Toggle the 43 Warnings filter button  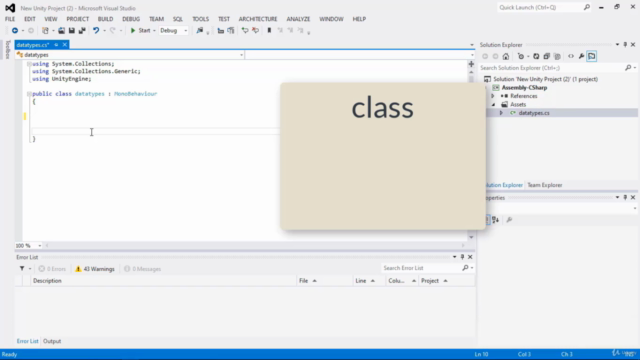95,269
